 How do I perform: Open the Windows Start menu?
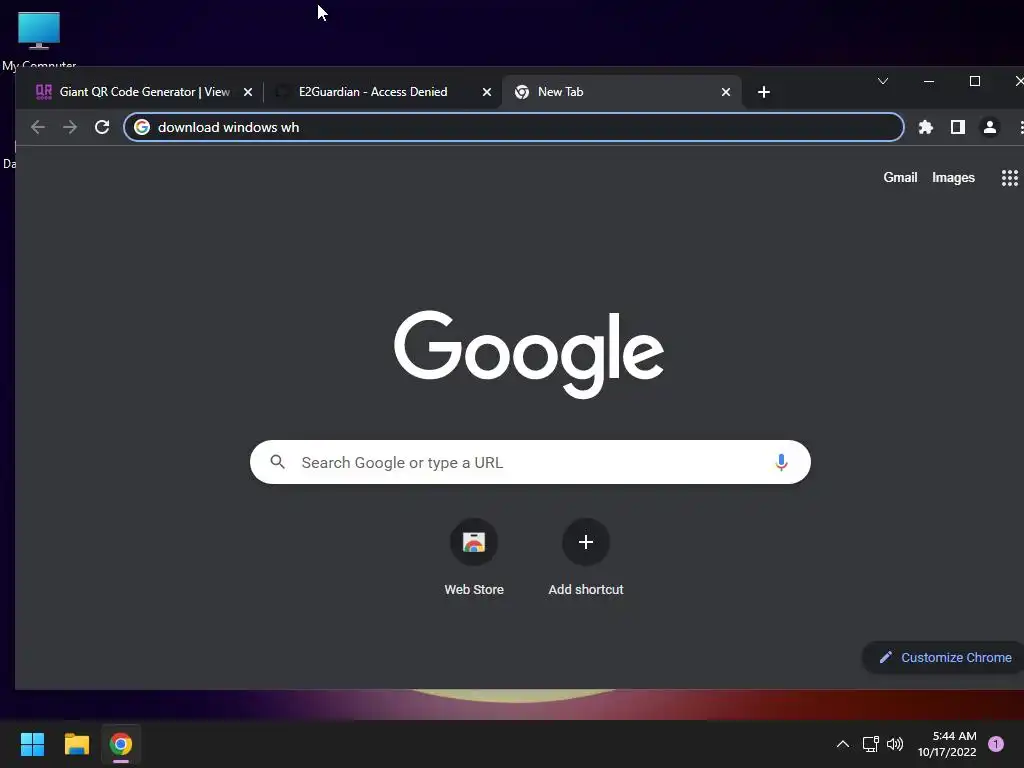tap(32, 744)
